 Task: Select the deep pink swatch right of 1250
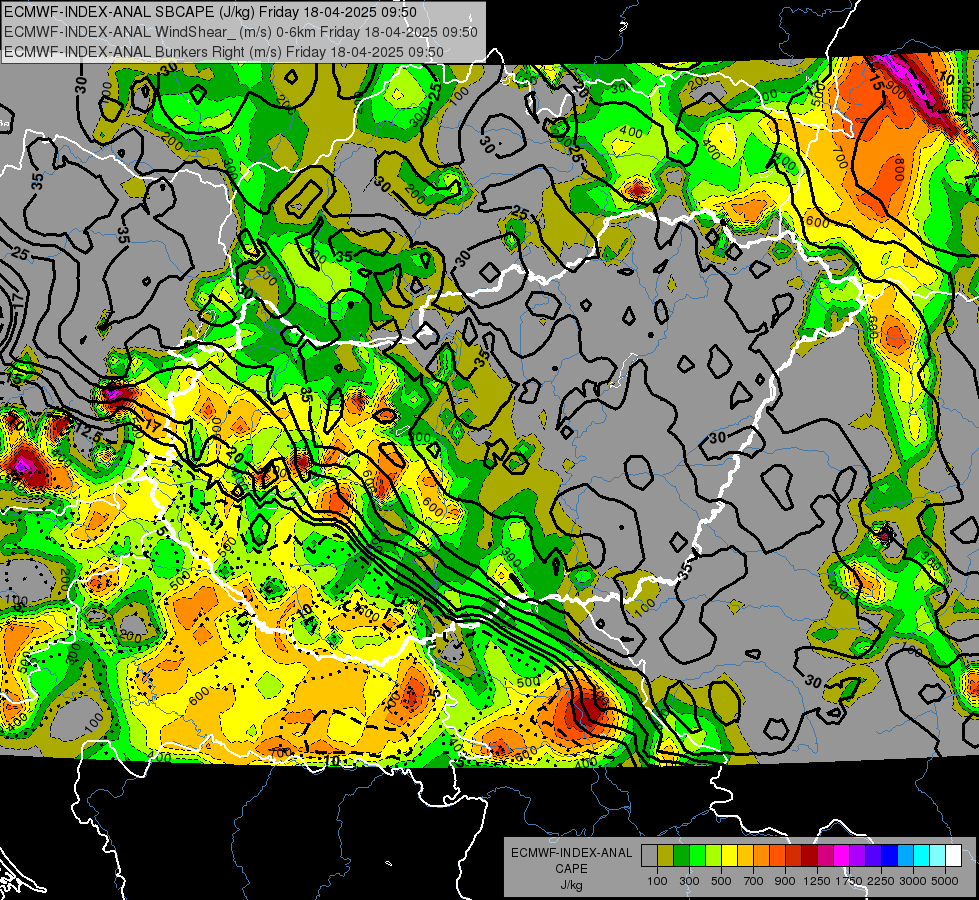825,856
